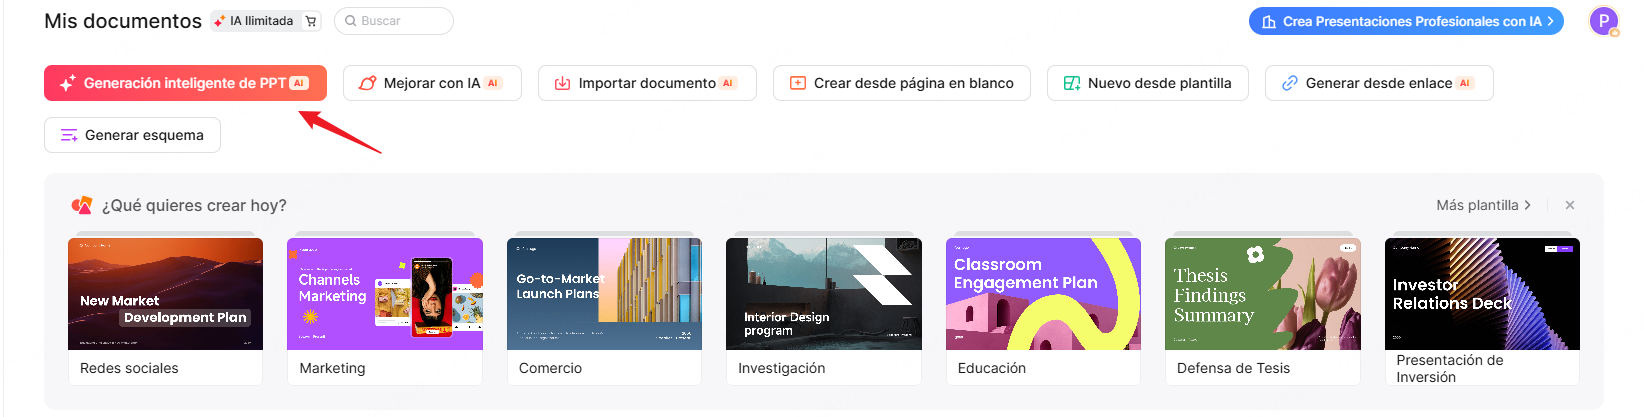The image size is (1644, 417).
Task: Open the purple P profile avatar
Action: (x=1603, y=21)
